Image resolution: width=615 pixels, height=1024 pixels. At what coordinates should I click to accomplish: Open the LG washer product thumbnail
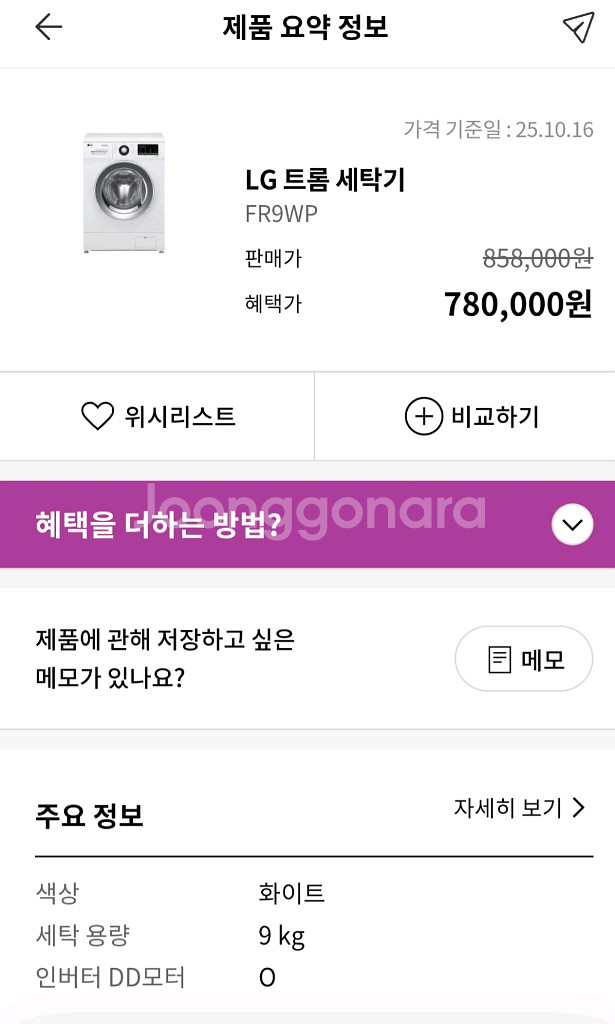[123, 193]
